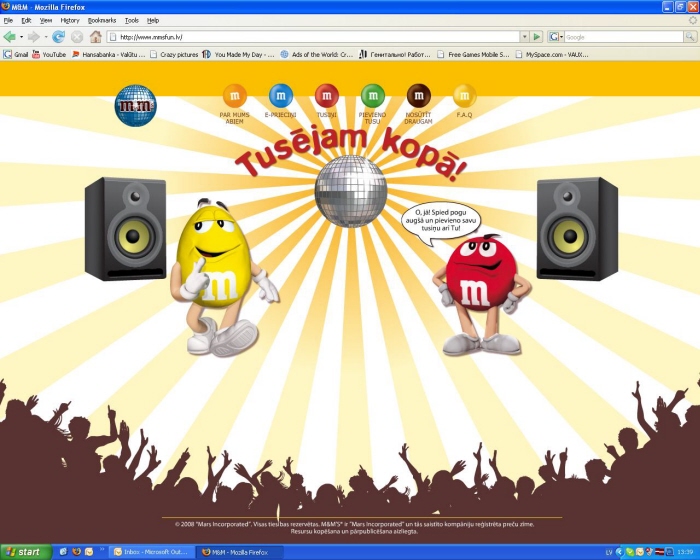700x560 pixels.
Task: Open the Hansabanka bookmark
Action: (108, 54)
